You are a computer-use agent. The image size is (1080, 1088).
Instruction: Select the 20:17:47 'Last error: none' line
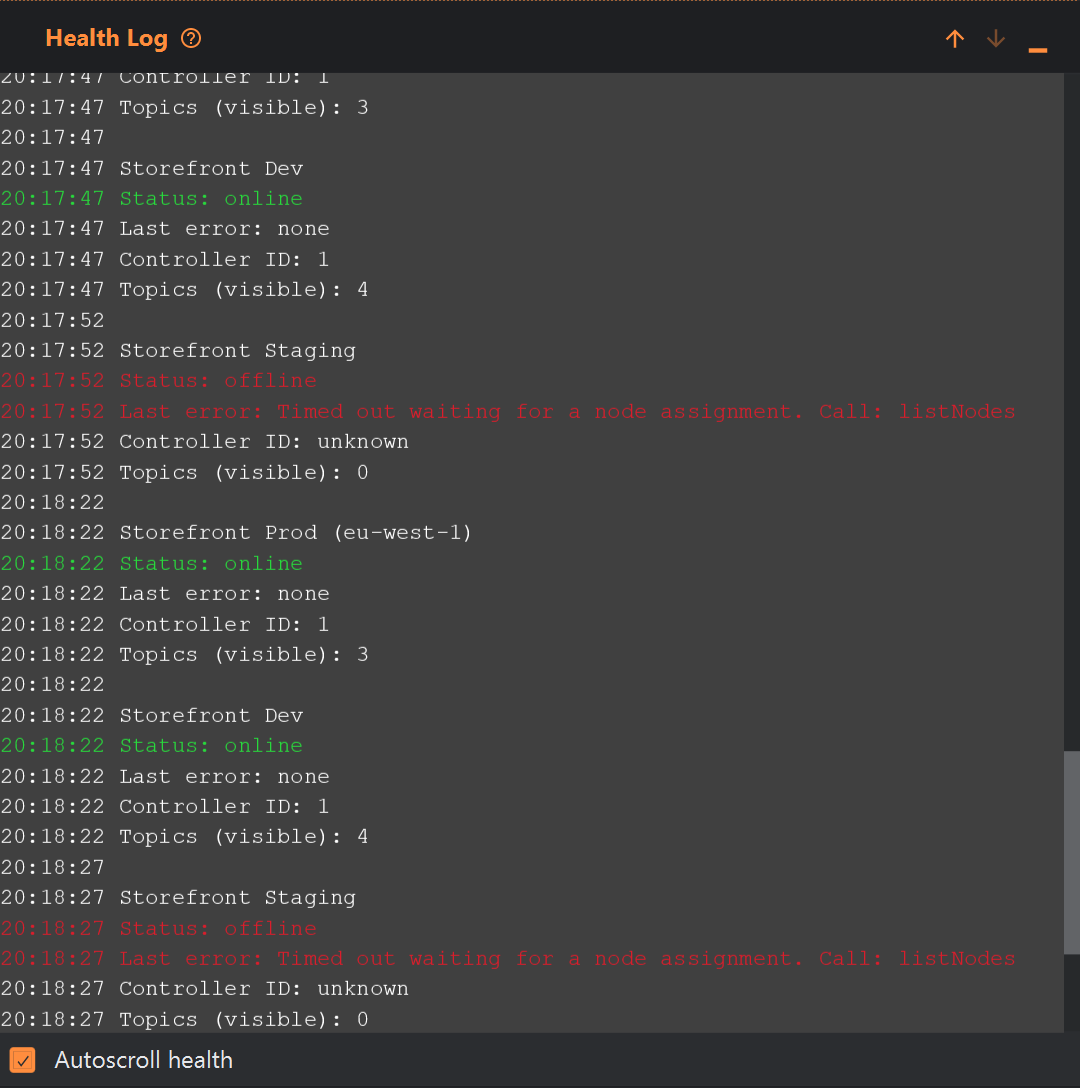coord(165,229)
